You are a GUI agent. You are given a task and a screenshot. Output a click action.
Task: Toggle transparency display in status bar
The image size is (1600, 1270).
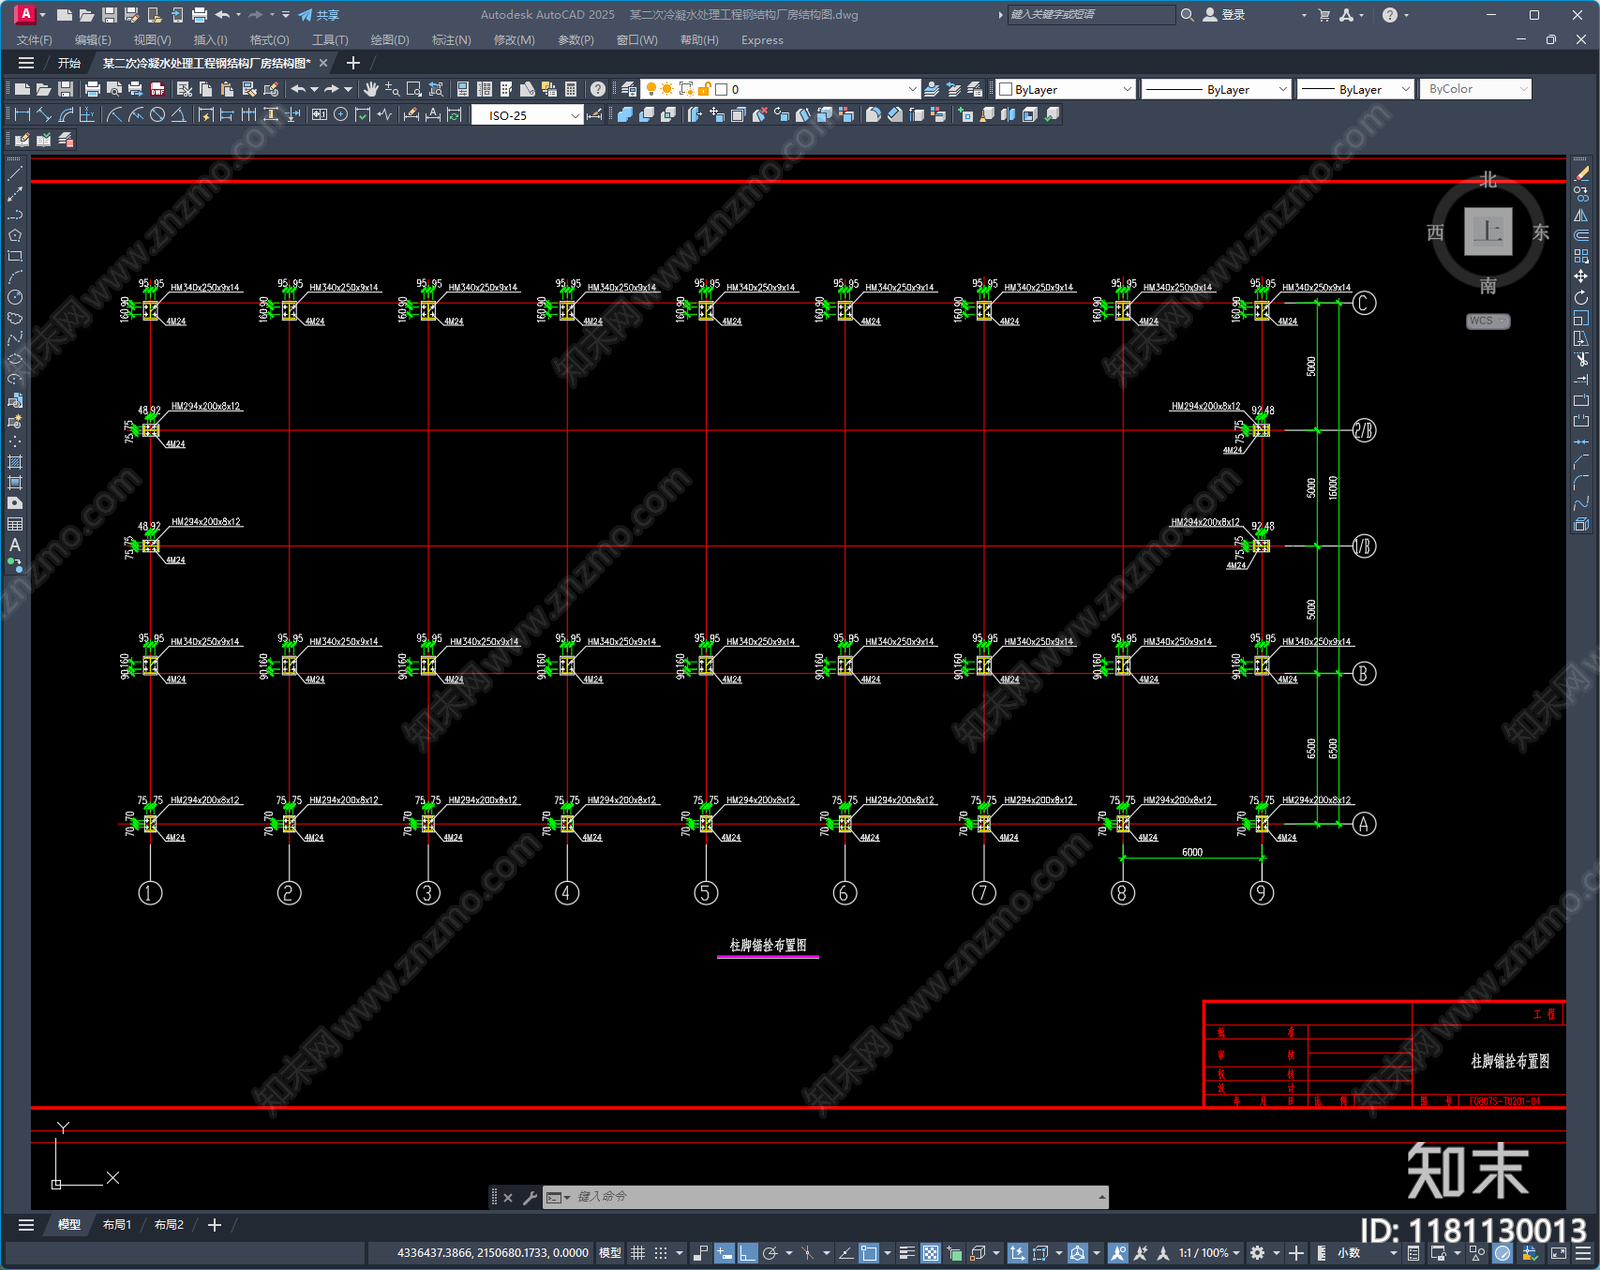930,1253
